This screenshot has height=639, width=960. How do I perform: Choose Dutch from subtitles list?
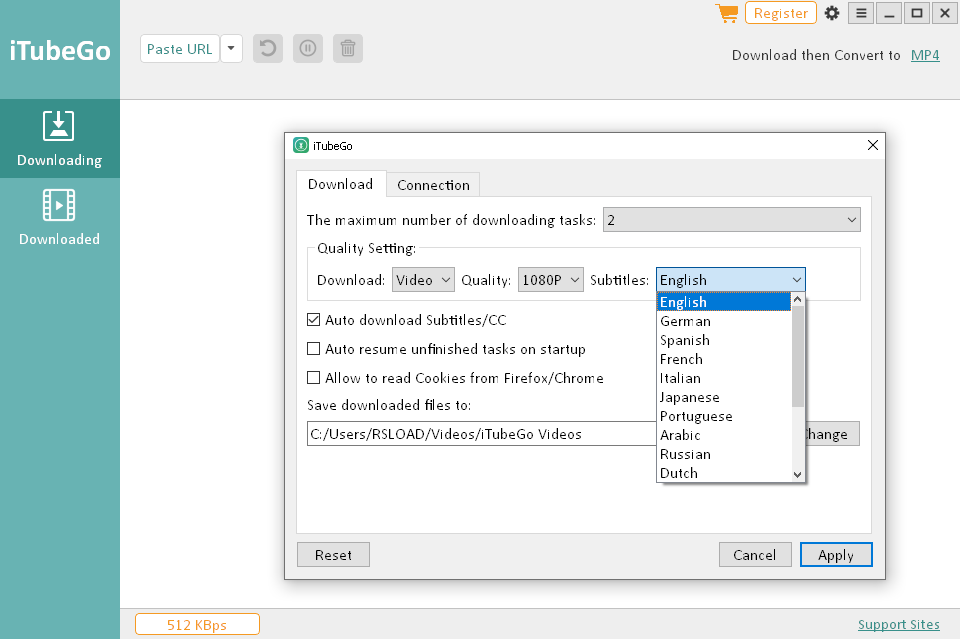724,473
